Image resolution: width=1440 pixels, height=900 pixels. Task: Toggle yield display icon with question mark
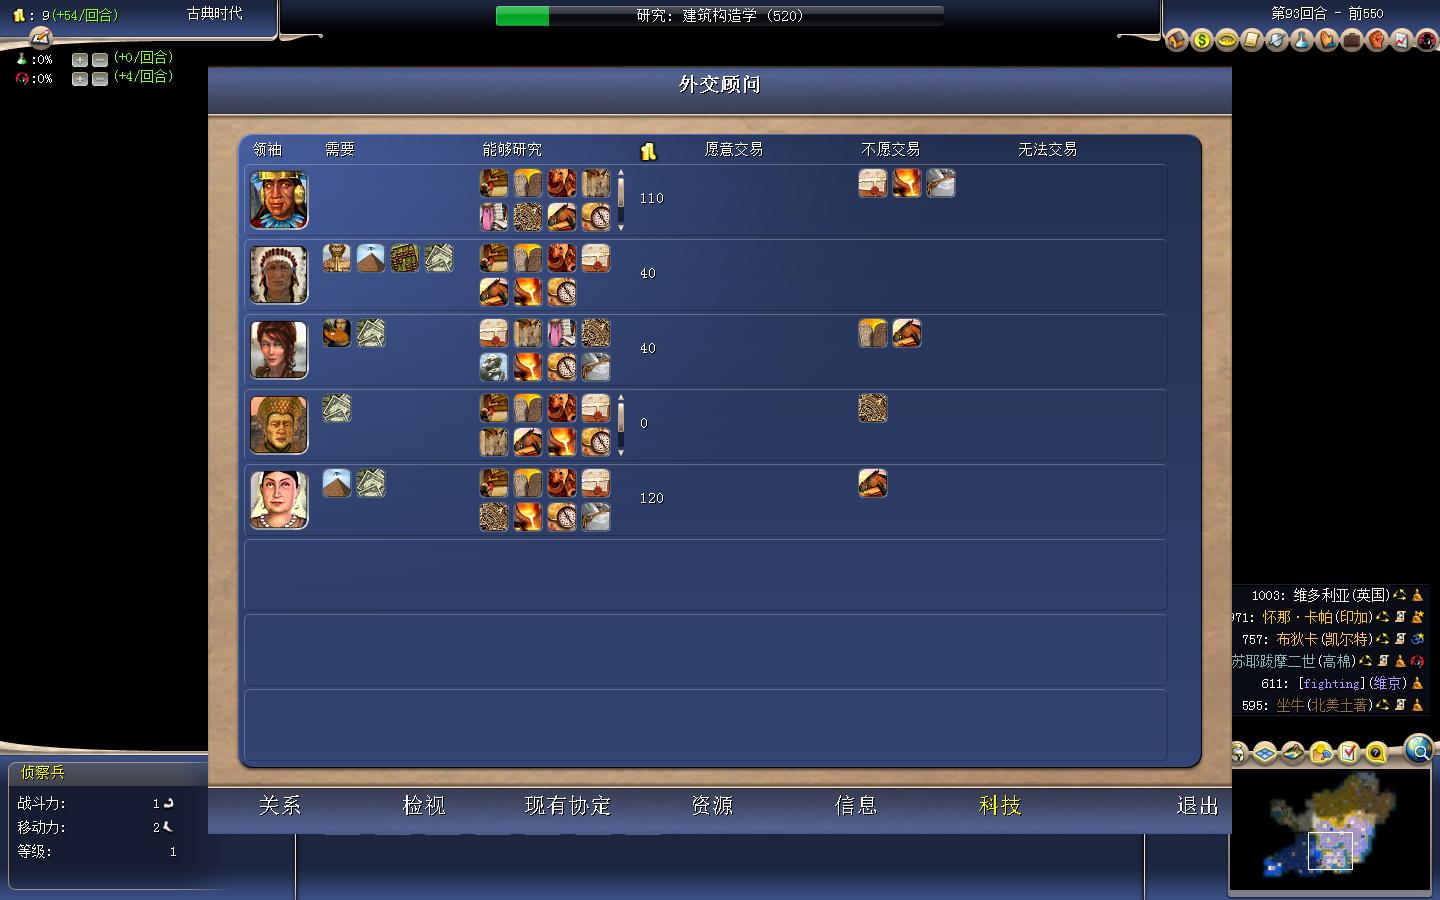tap(1377, 753)
